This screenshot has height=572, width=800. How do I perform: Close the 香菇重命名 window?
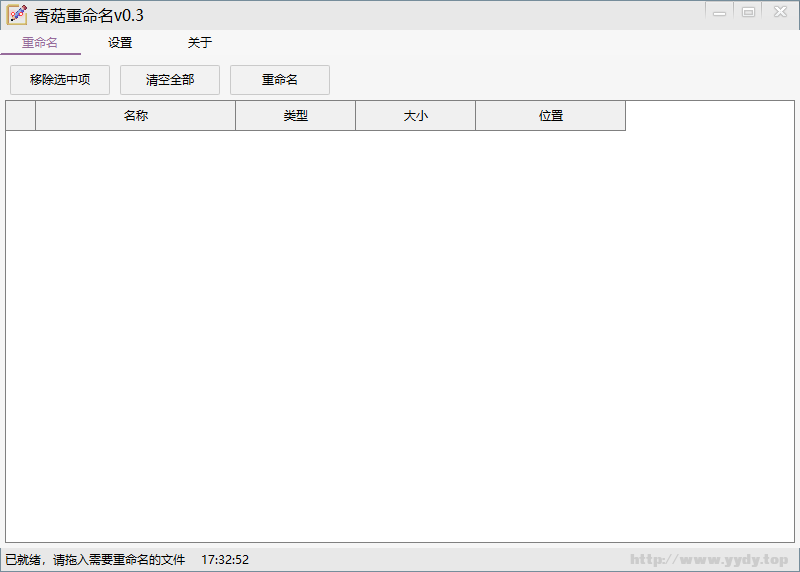(780, 12)
